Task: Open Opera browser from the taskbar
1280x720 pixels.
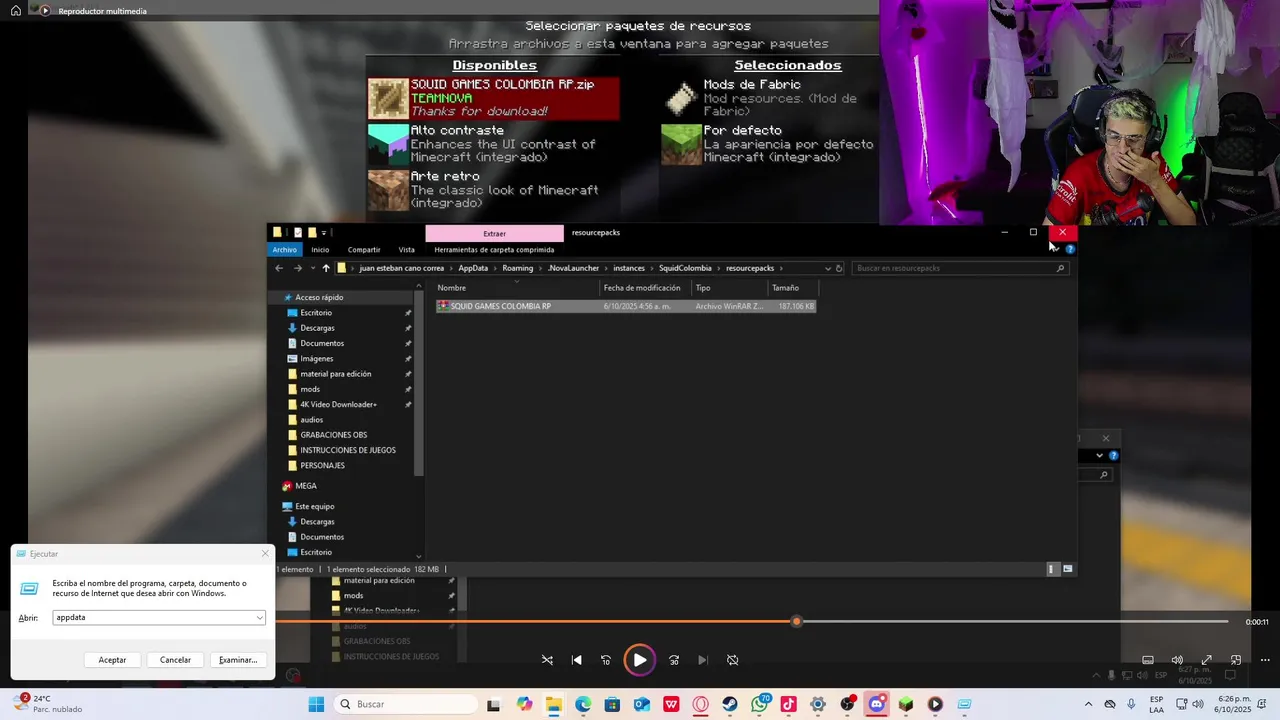Action: pos(700,704)
